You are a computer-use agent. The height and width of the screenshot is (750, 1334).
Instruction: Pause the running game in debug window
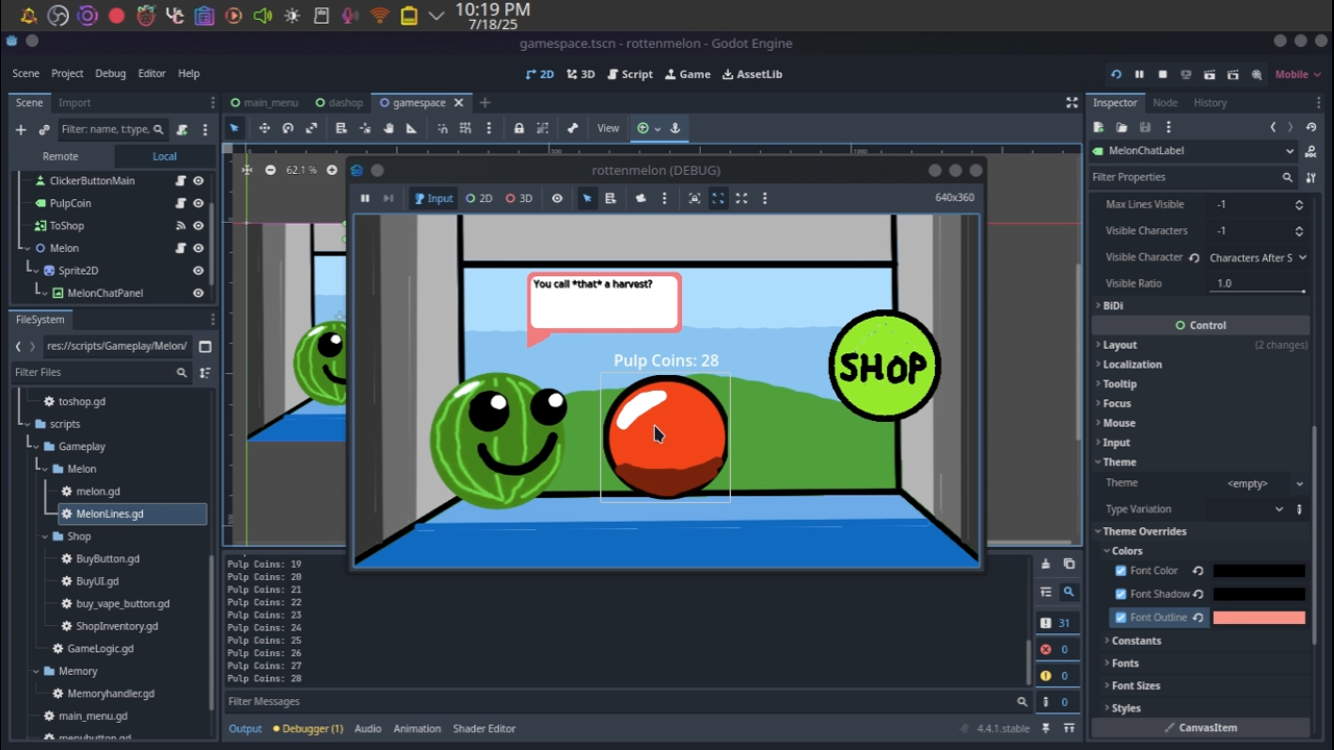coord(365,198)
